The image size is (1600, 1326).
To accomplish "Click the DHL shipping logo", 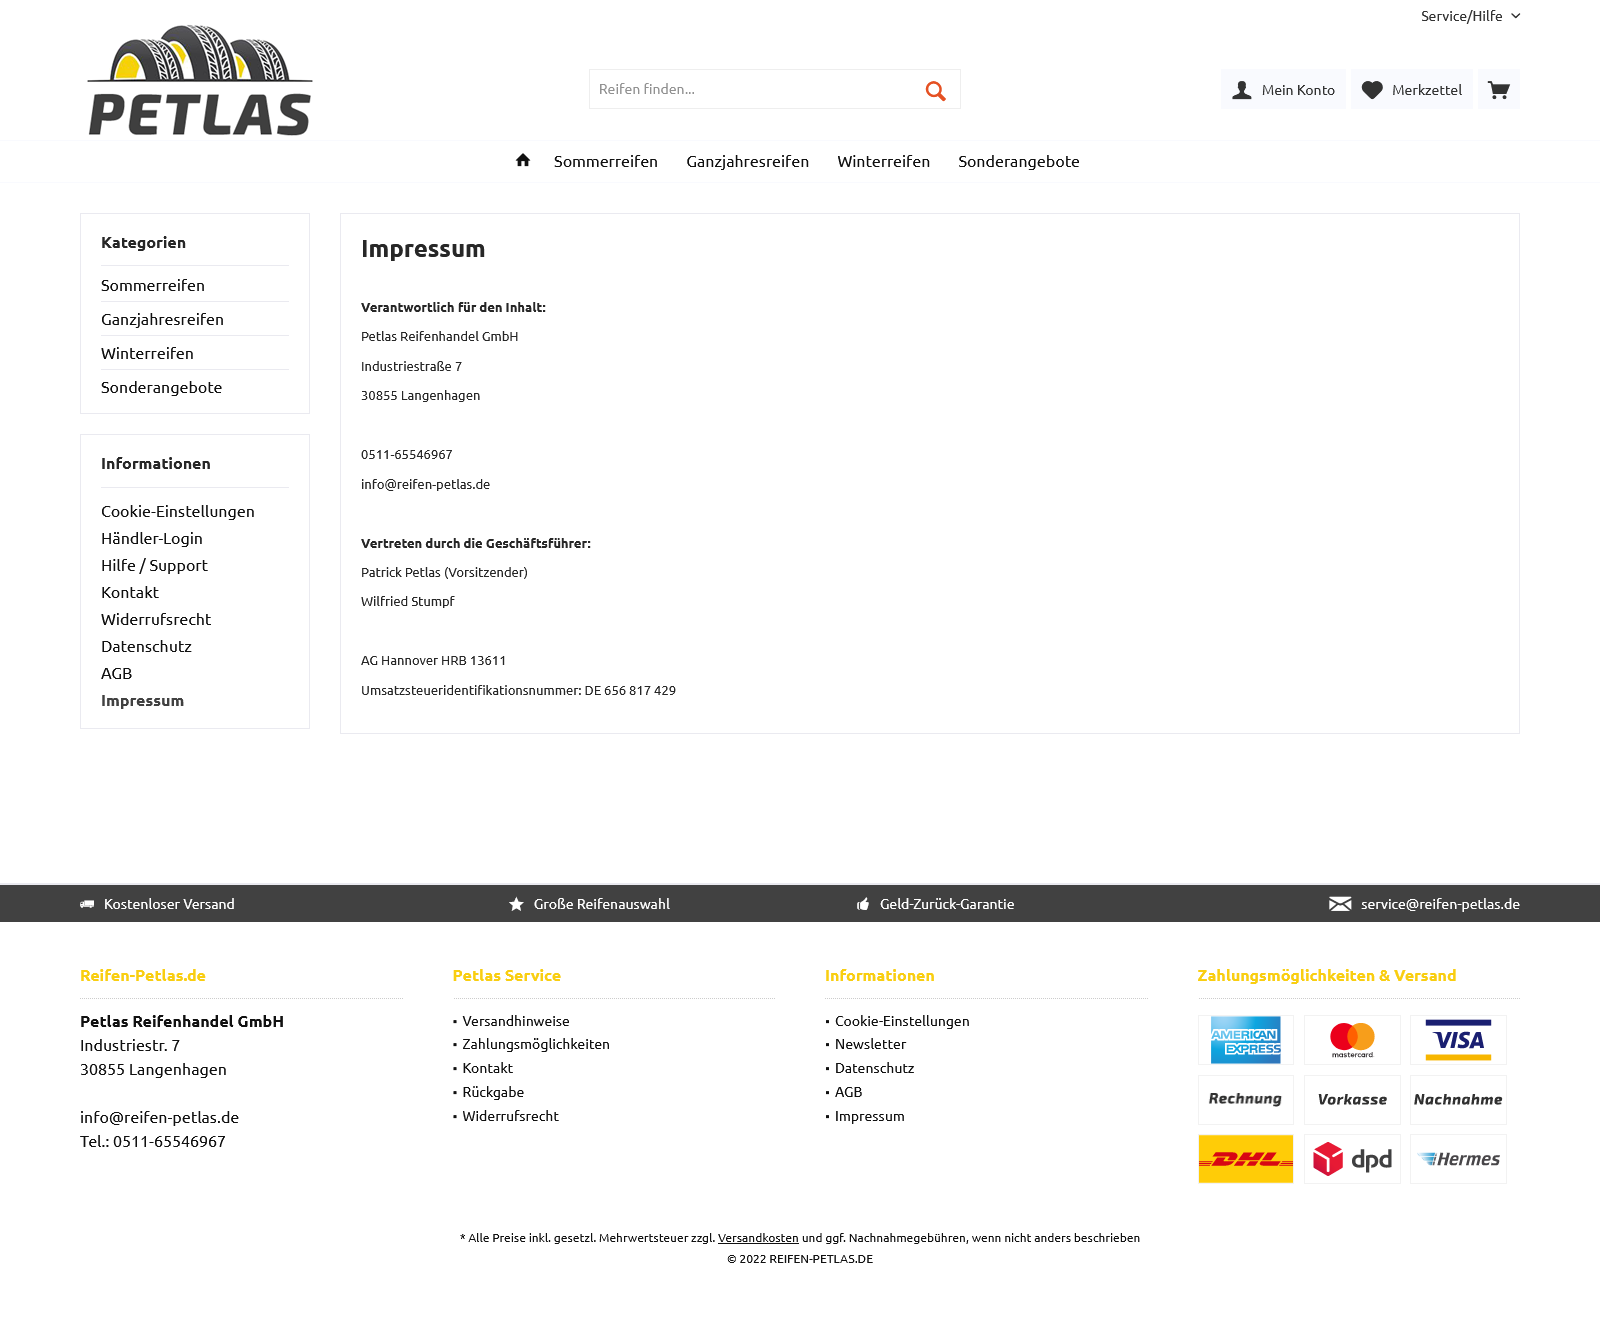I will click(1245, 1159).
